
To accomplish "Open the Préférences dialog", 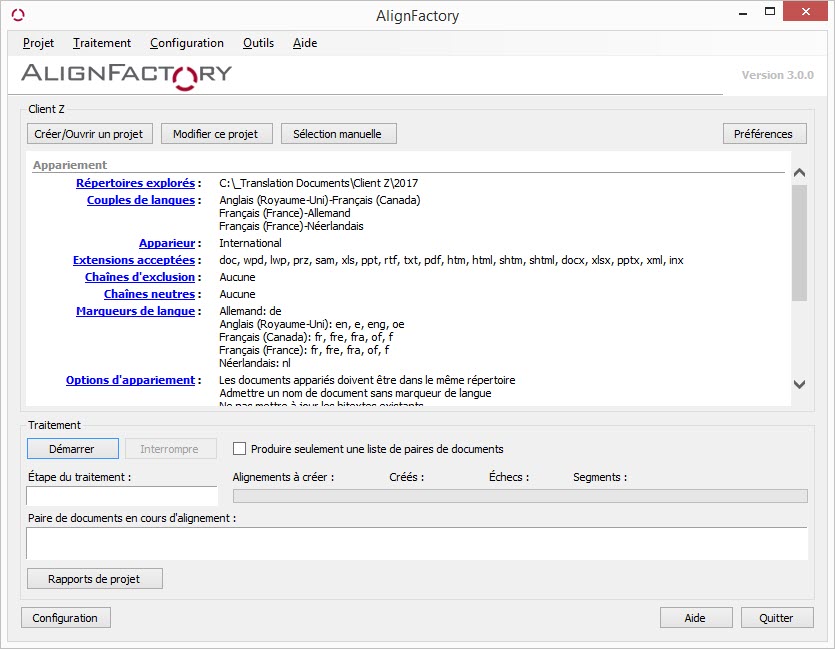I will pyautogui.click(x=763, y=133).
